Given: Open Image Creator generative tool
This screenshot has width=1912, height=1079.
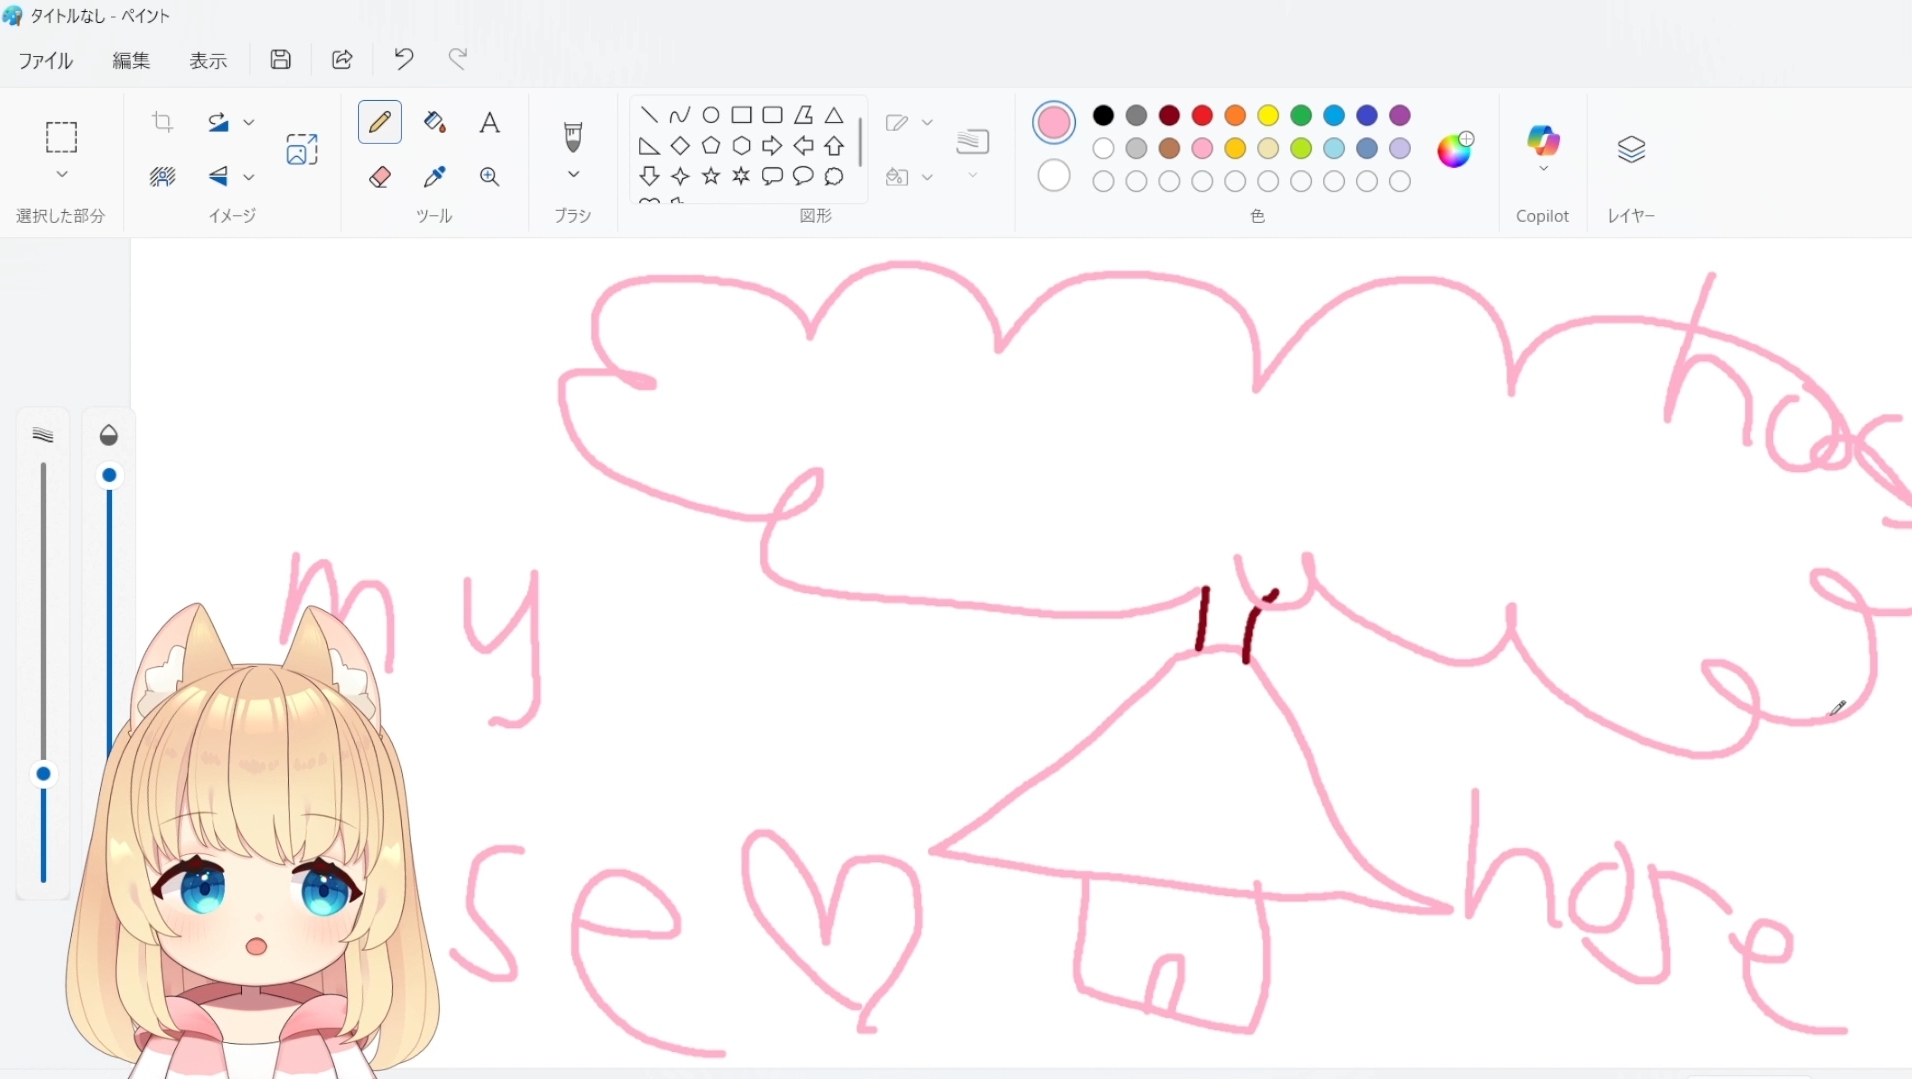Looking at the screenshot, I should pyautogui.click(x=302, y=149).
